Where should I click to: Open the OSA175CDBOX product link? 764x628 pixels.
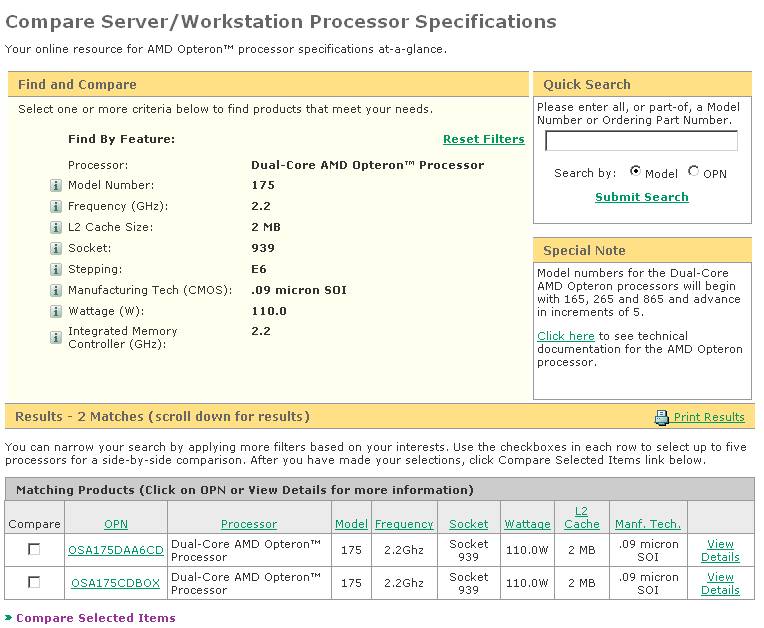point(115,583)
